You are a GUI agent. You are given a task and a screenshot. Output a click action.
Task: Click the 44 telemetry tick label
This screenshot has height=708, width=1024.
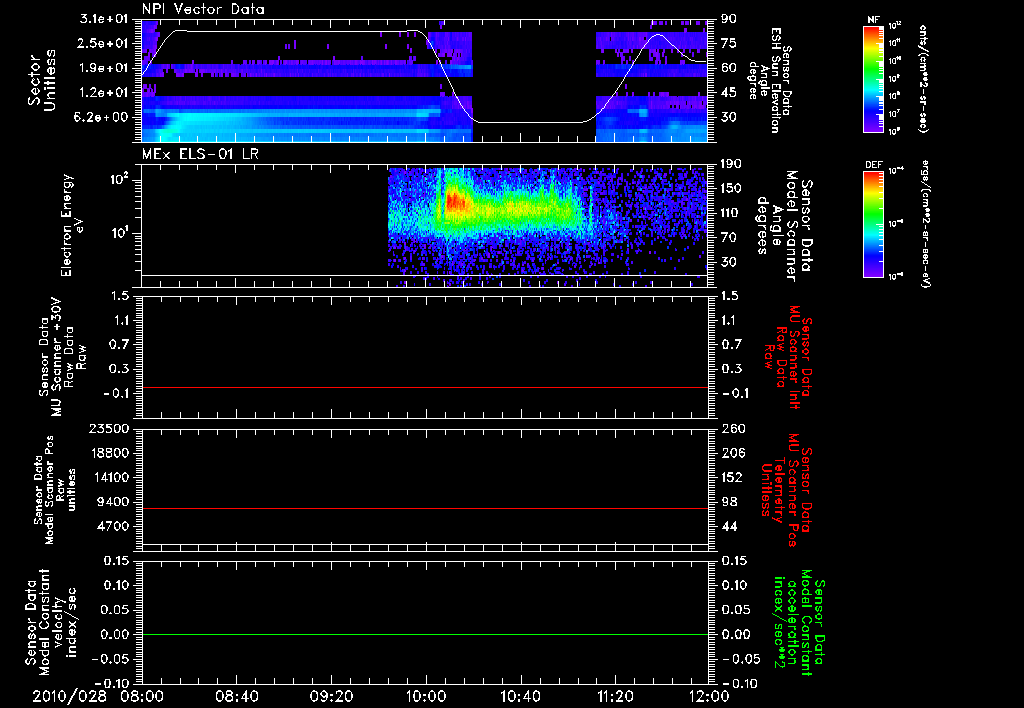click(x=728, y=526)
